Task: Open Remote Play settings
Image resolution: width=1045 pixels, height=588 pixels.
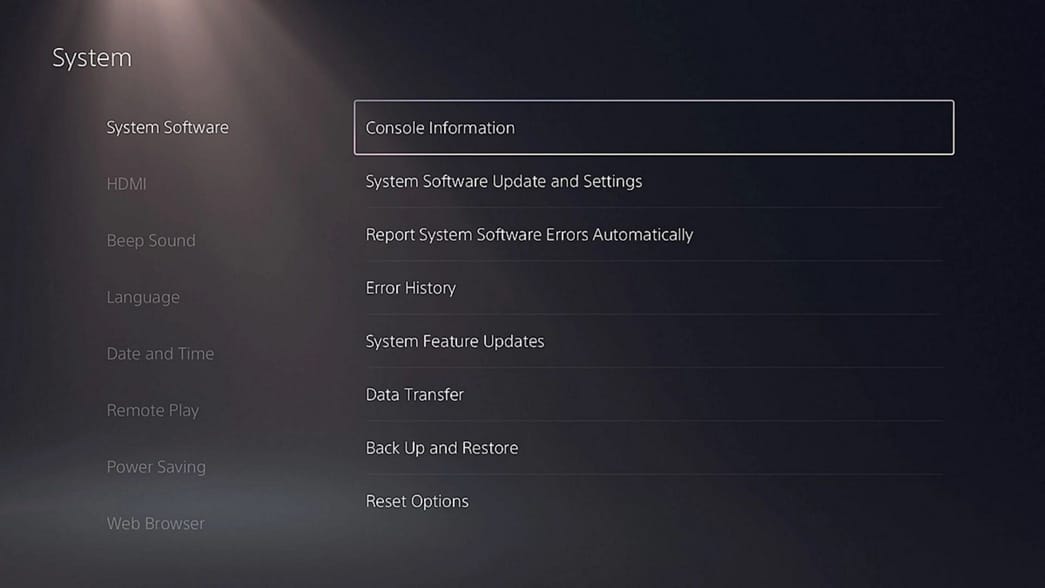Action: point(153,410)
